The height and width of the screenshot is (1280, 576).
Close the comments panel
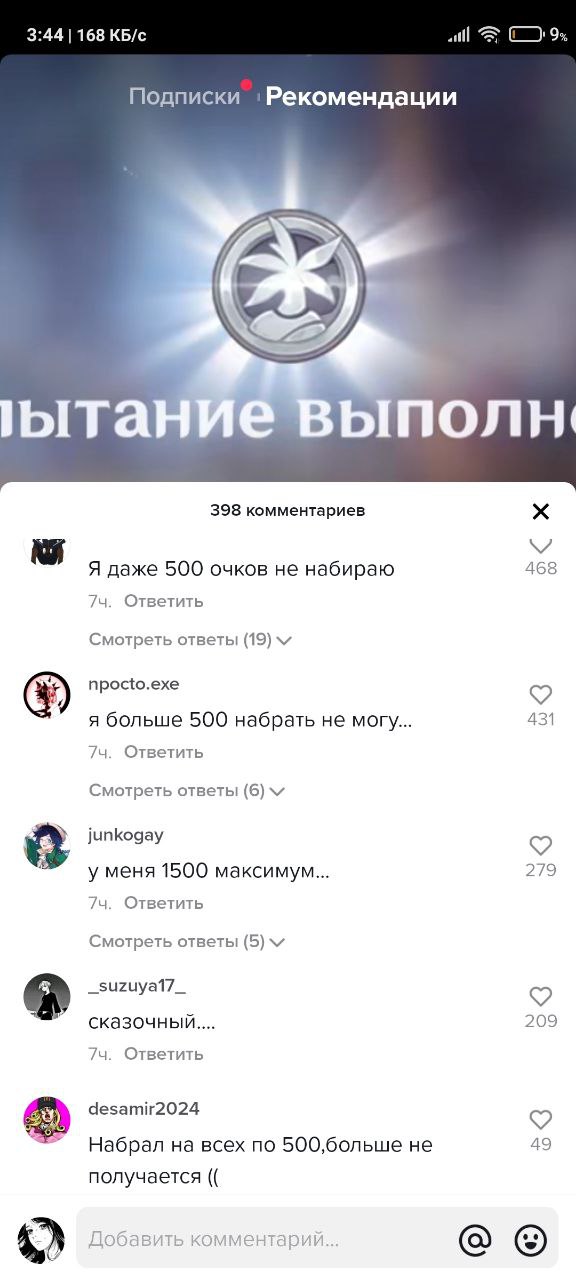541,512
